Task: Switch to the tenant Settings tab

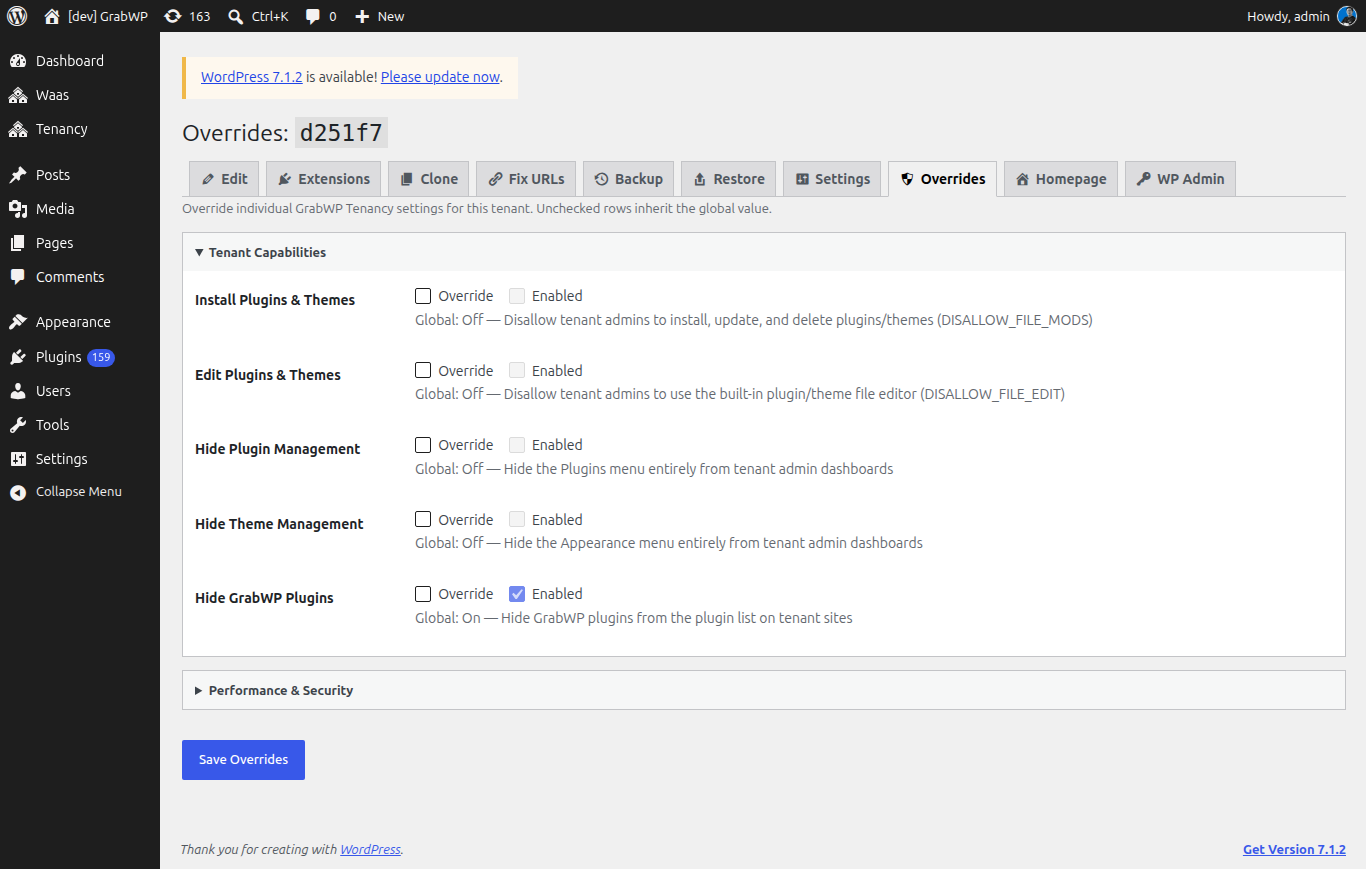Action: point(832,179)
